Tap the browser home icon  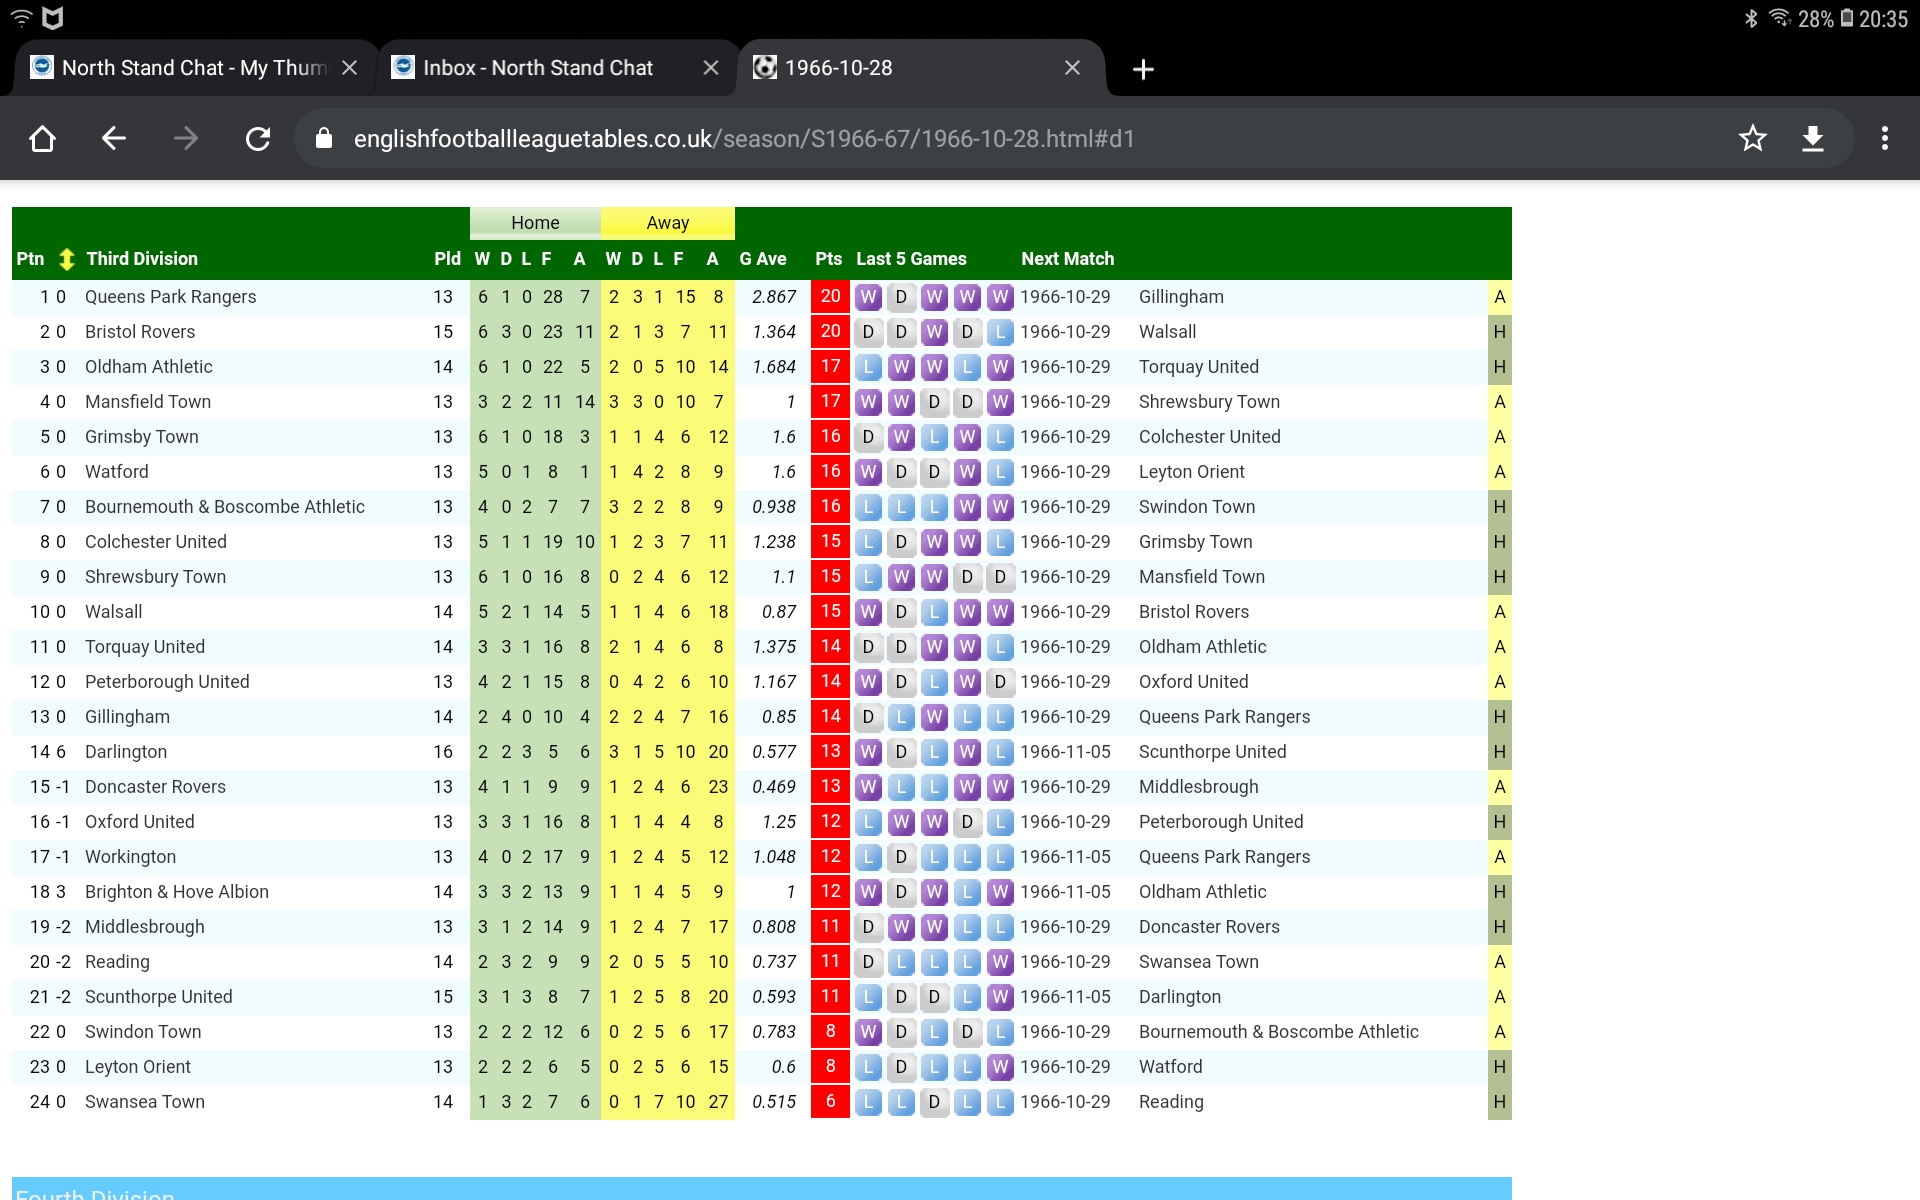pos(42,139)
